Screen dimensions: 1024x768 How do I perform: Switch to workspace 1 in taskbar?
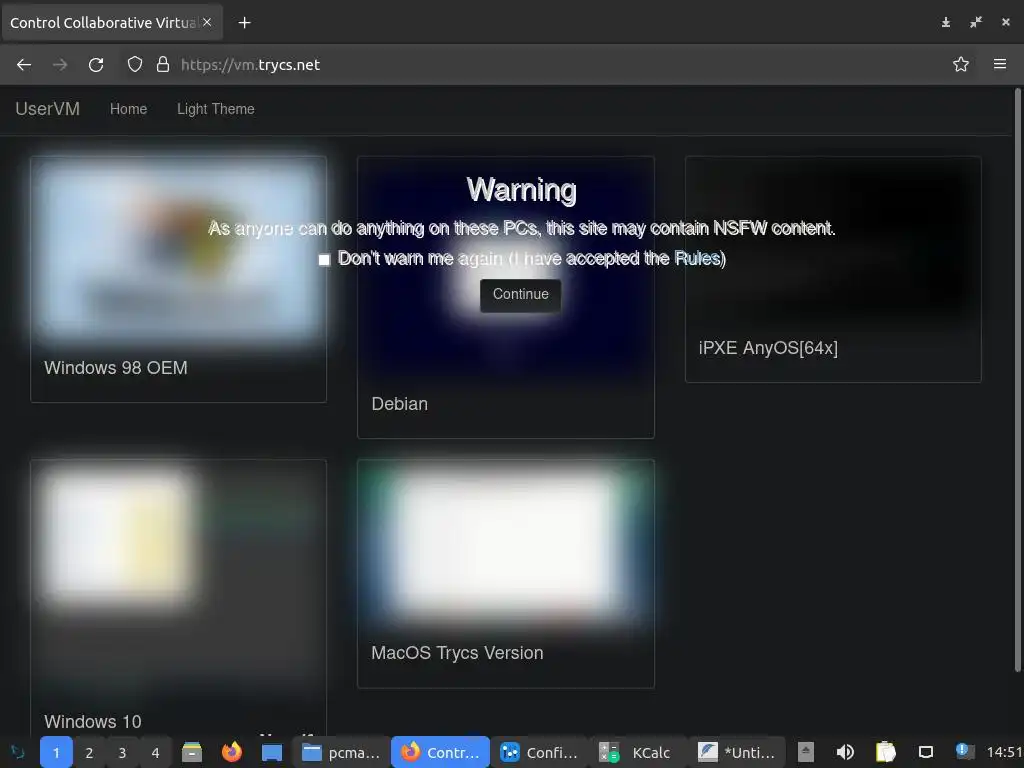point(56,752)
